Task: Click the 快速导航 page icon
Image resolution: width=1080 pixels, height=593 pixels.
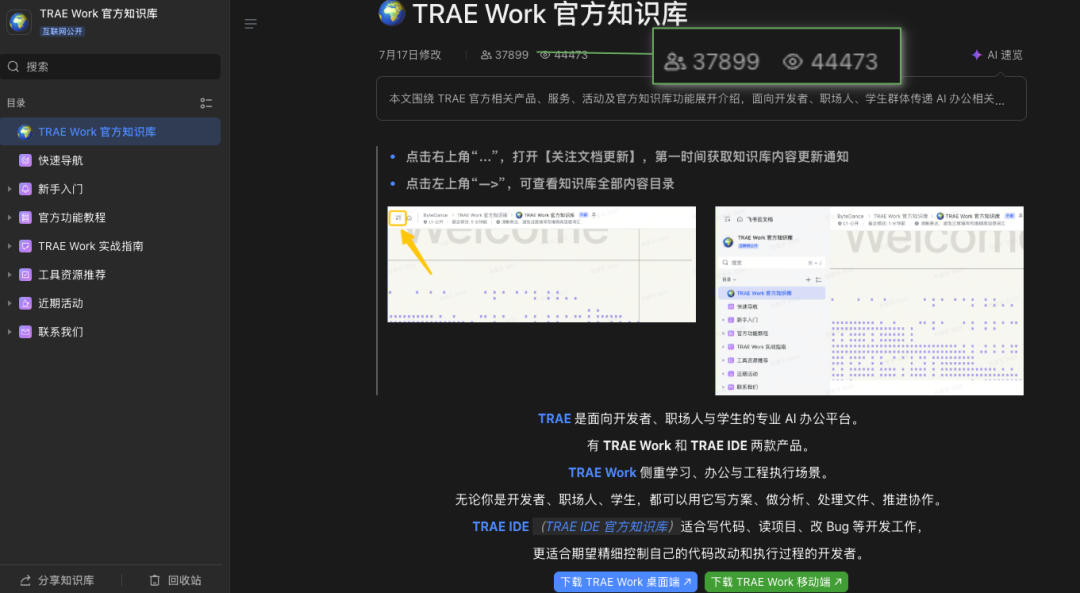Action: point(25,160)
